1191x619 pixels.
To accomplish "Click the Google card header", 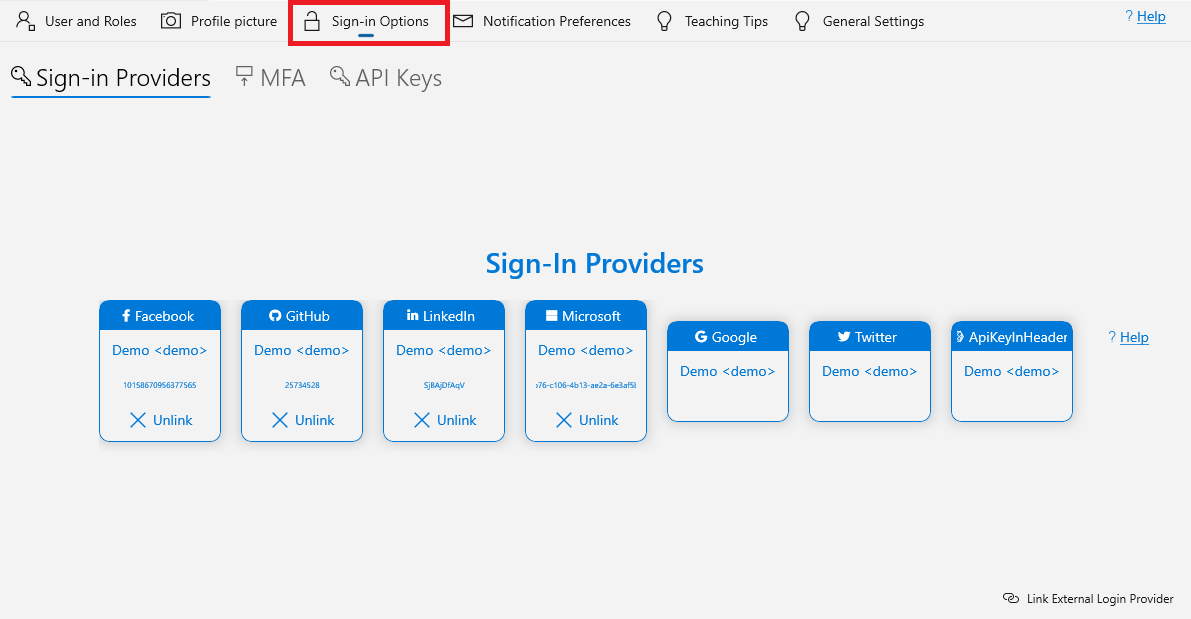I will pyautogui.click(x=728, y=336).
